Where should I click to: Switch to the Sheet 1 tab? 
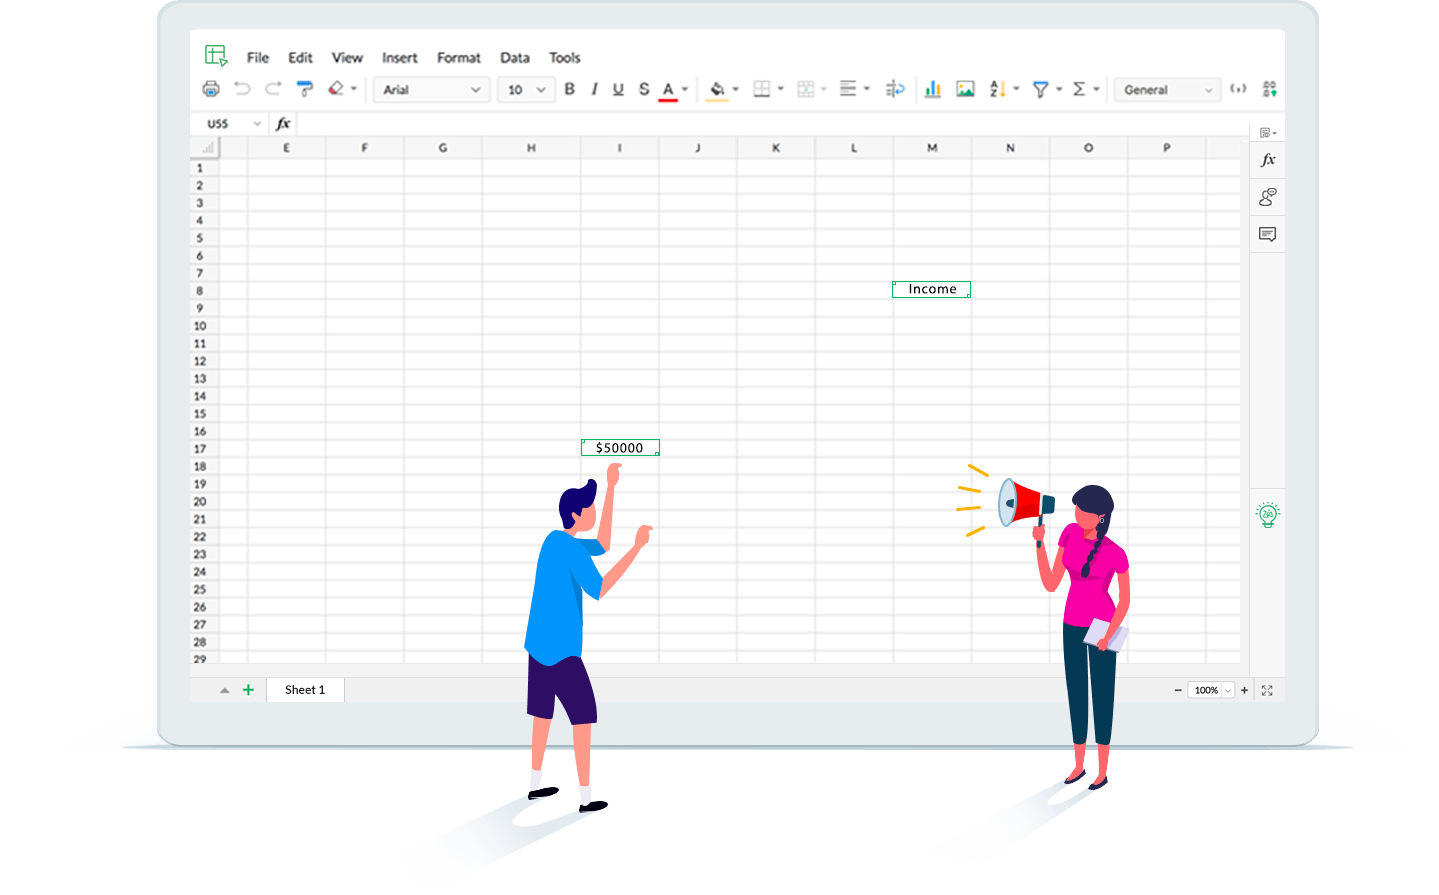pos(305,689)
